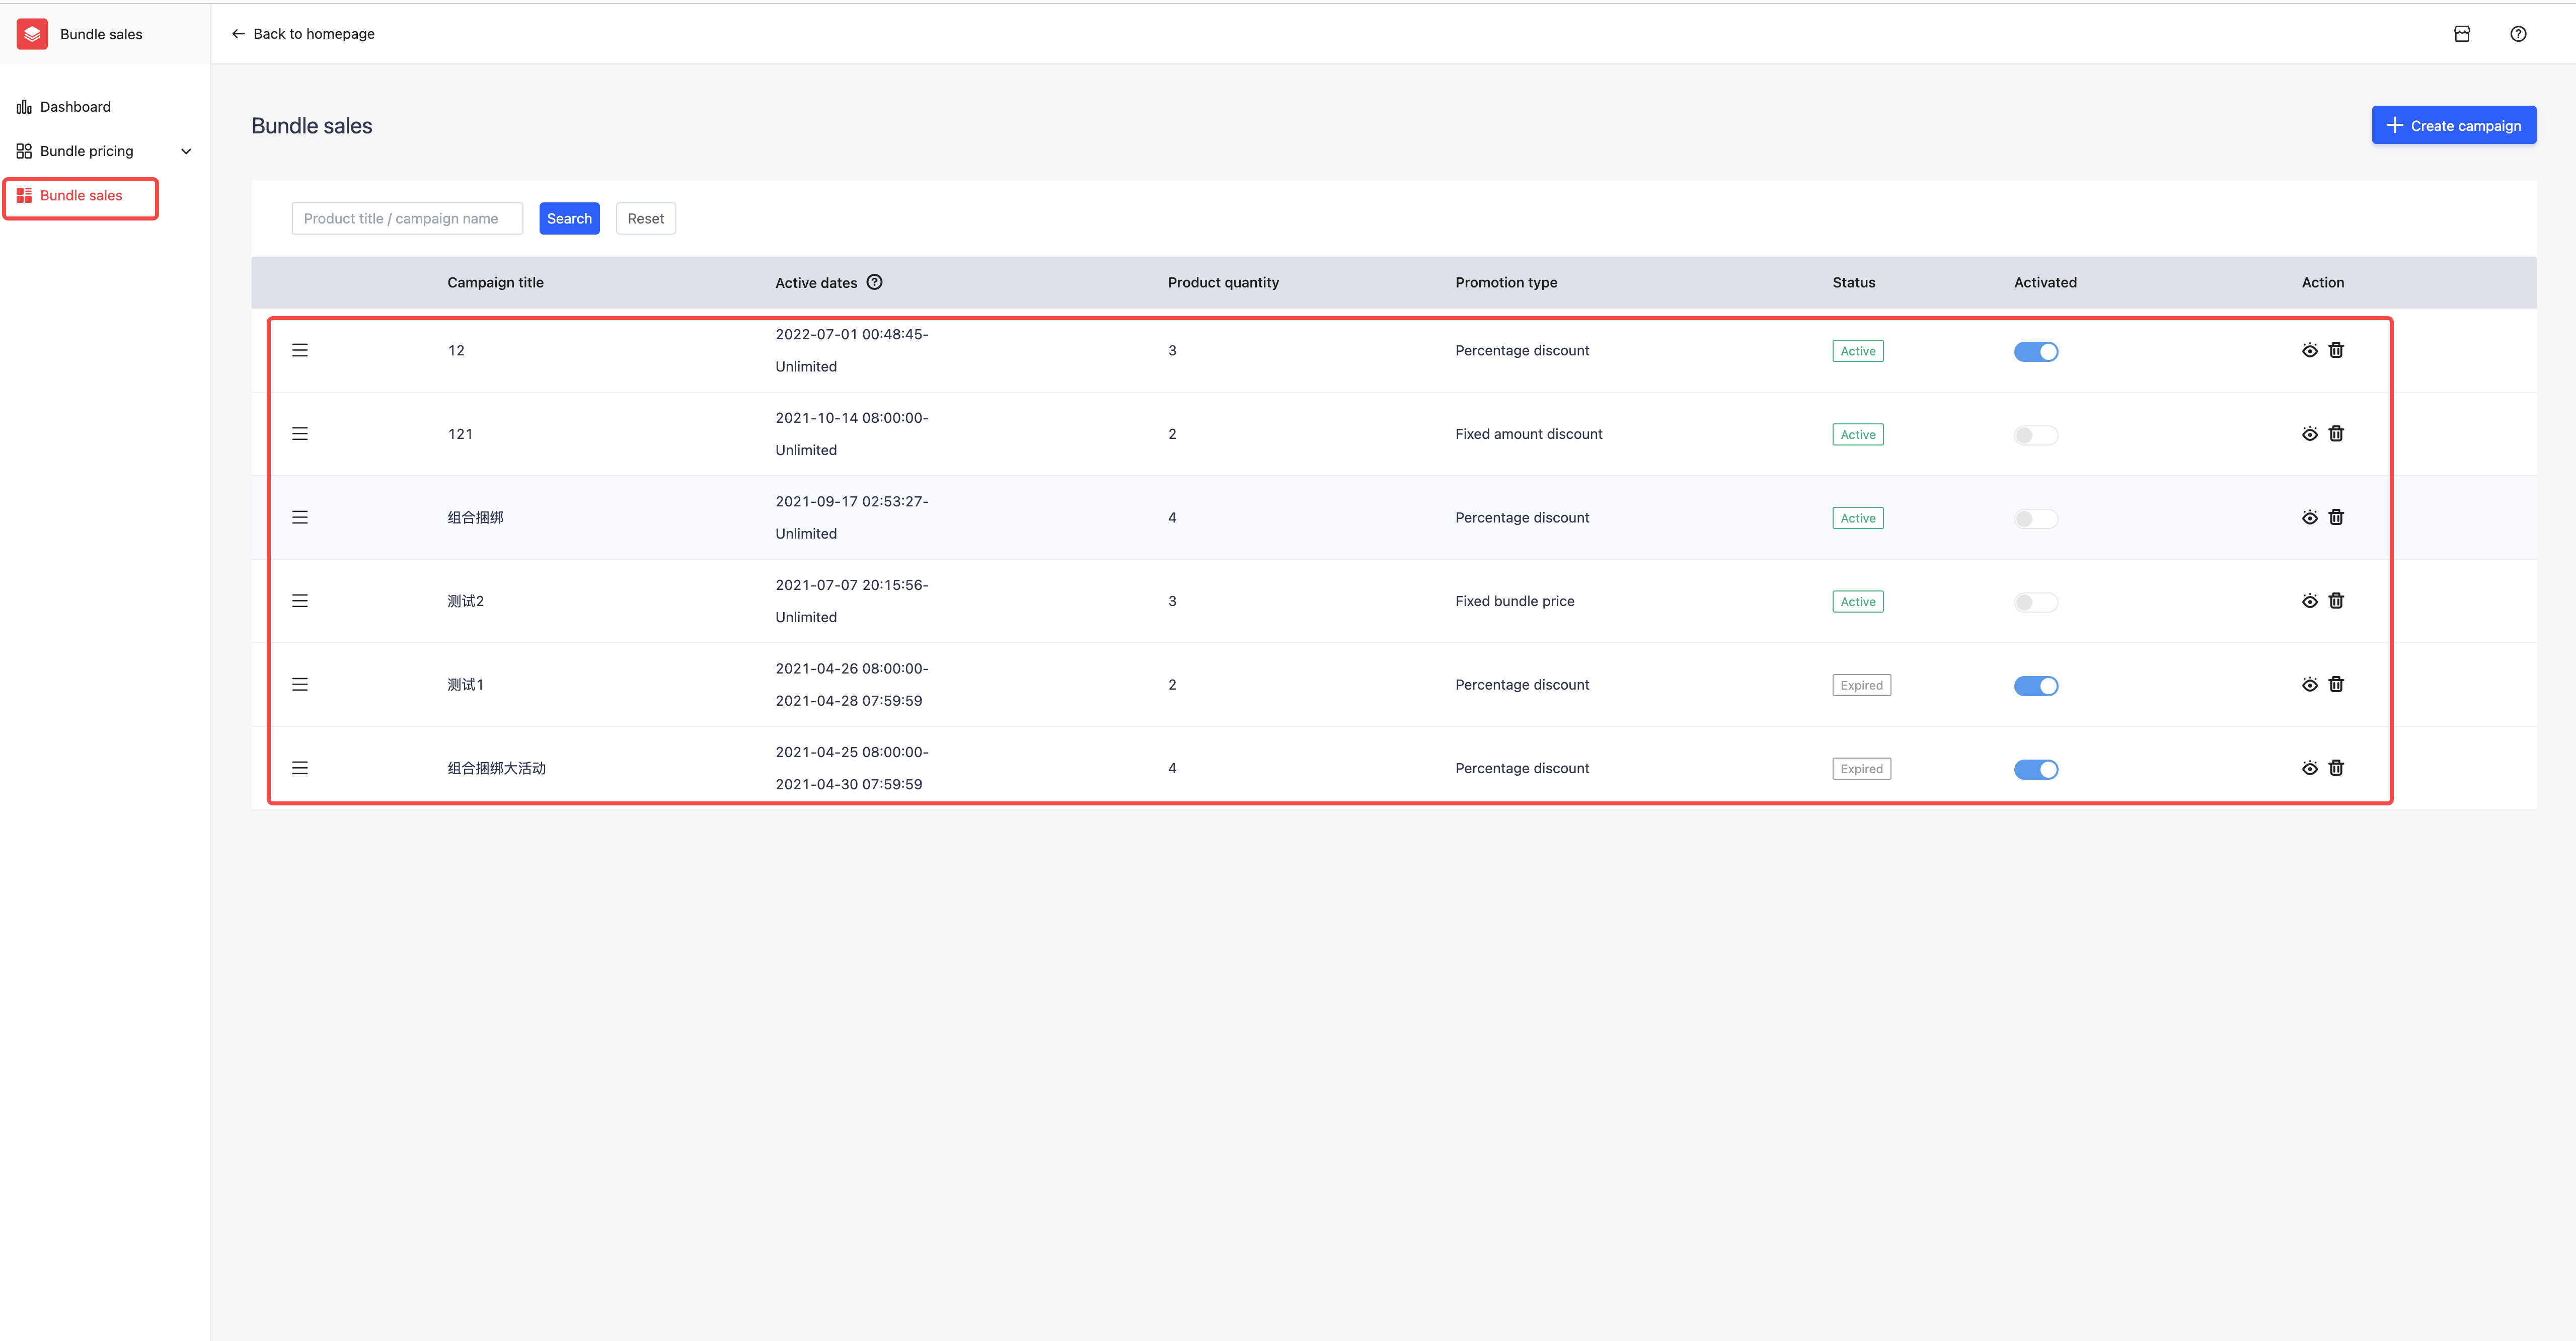Preview campaign 组合捆绑 with eye icon

(2309, 518)
